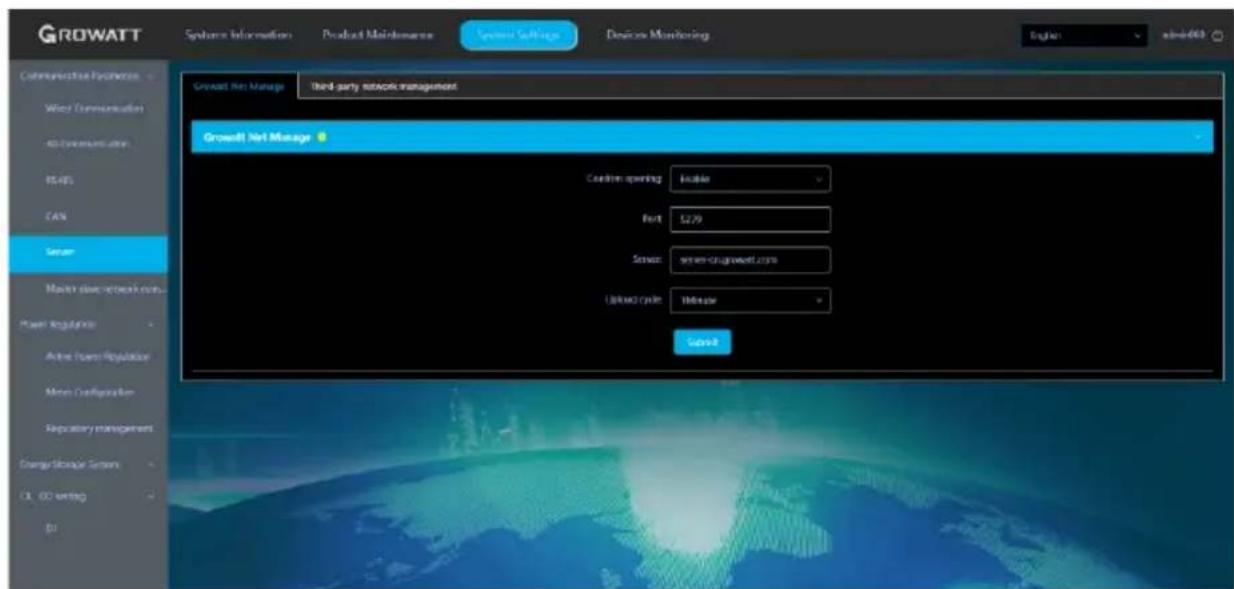Open the Confirm opening dropdown
Viewport: 1234px width, 589px height.
point(750,180)
